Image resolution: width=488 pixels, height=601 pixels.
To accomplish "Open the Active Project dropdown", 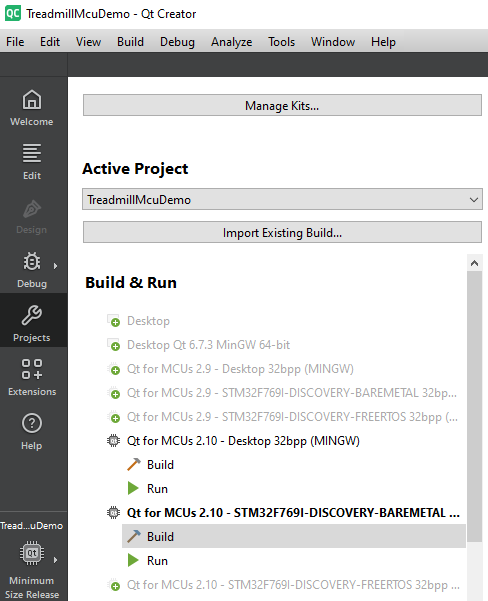I will (282, 199).
